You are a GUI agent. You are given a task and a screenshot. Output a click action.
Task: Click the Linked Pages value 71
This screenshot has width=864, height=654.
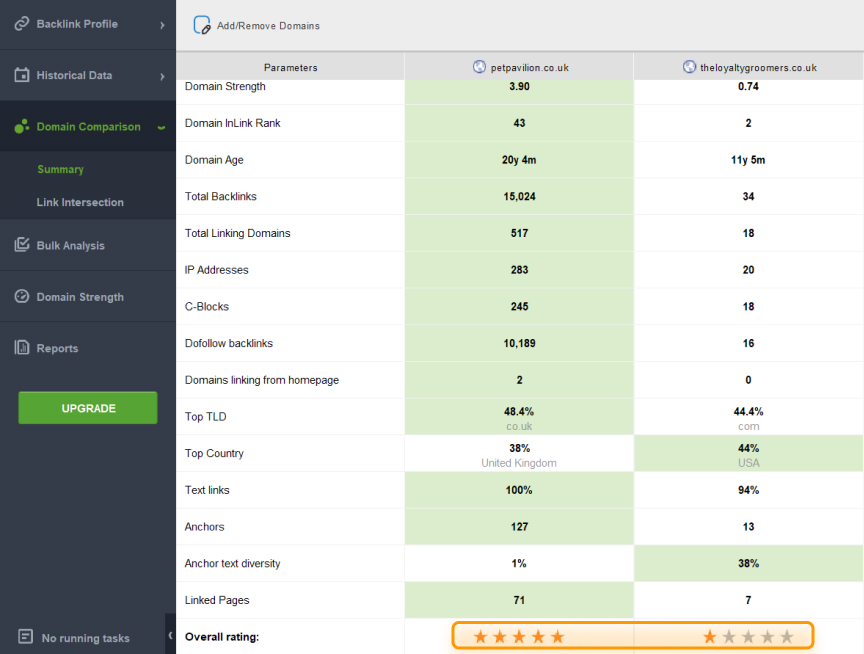[519, 600]
